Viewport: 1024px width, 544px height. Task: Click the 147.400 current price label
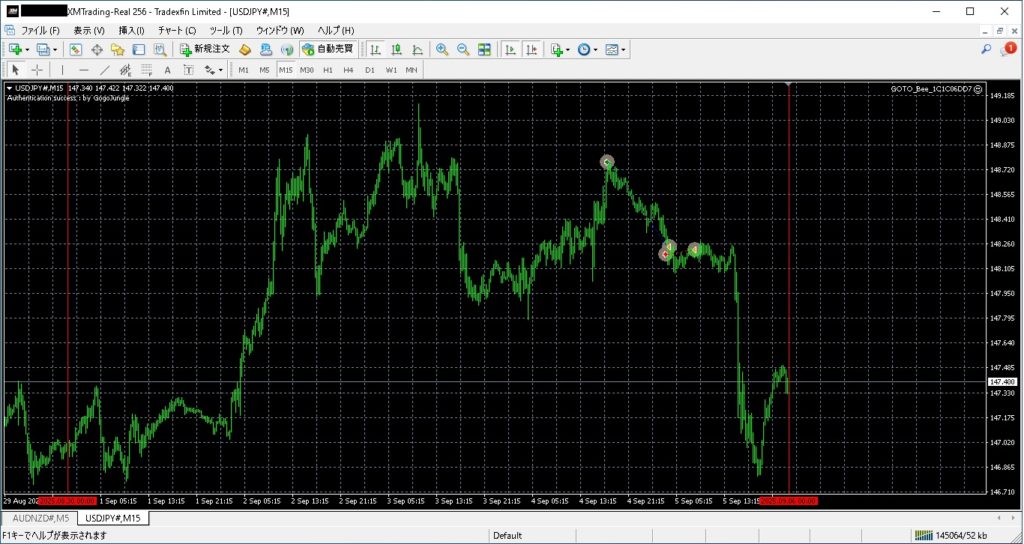(x=1001, y=382)
